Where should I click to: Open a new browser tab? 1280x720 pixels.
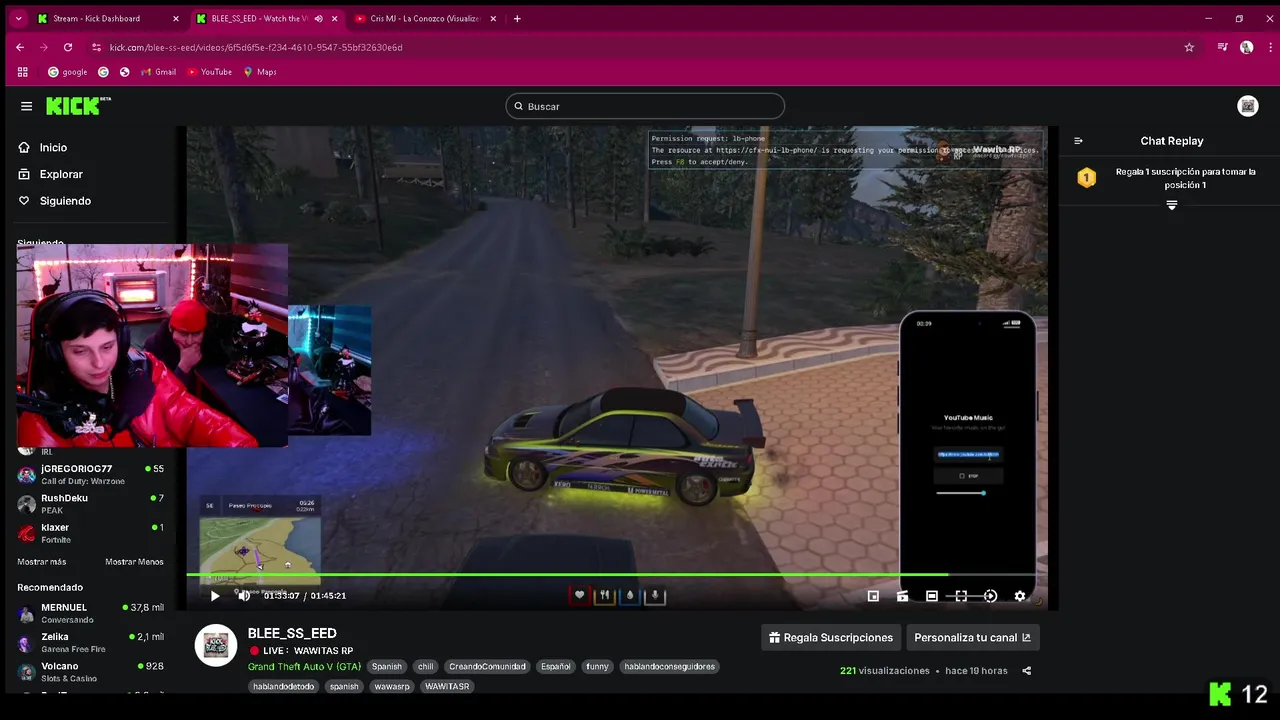[x=517, y=18]
